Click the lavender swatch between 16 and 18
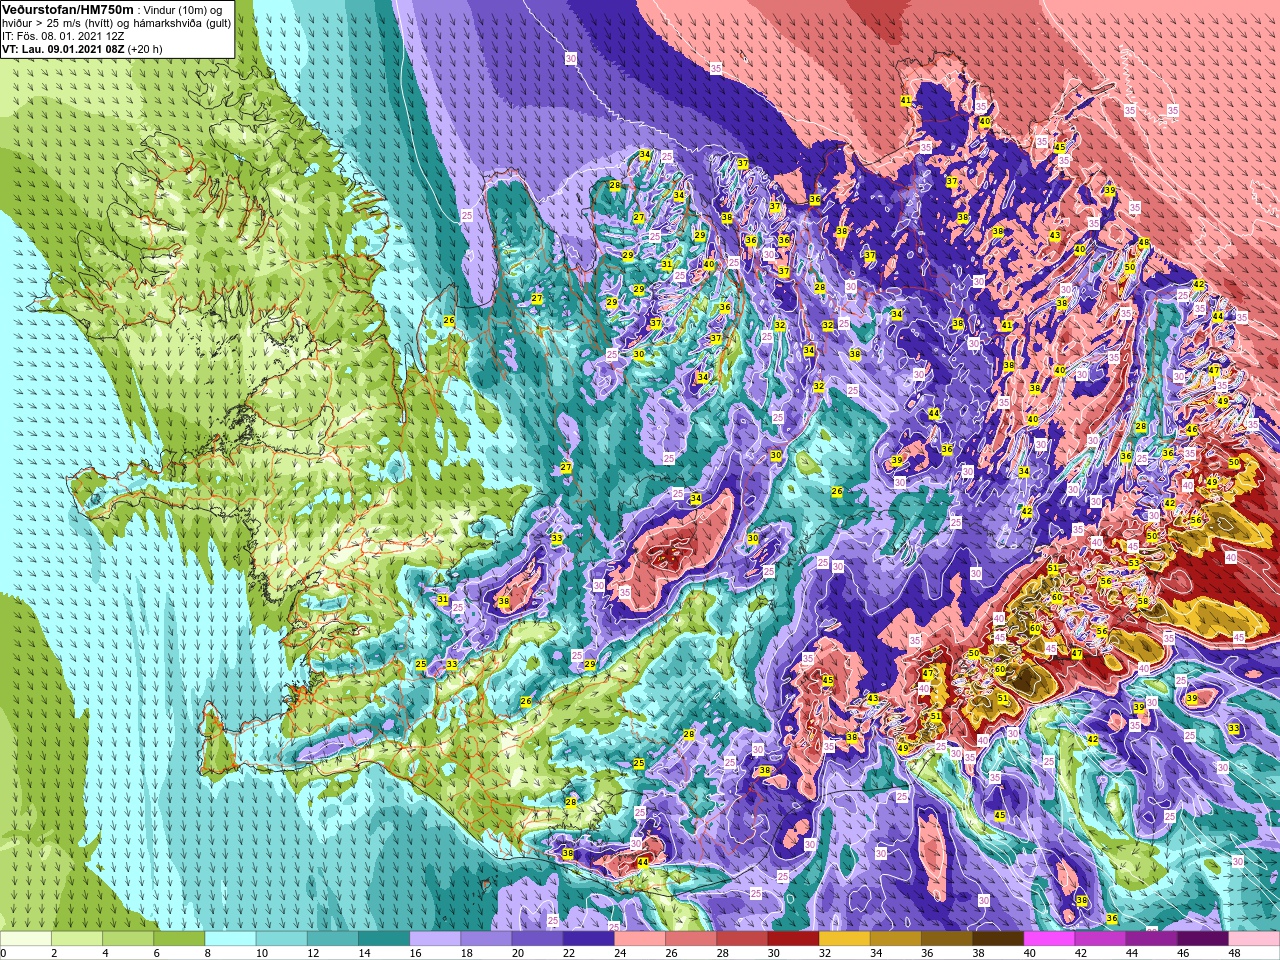This screenshot has width=1280, height=960. [434, 938]
